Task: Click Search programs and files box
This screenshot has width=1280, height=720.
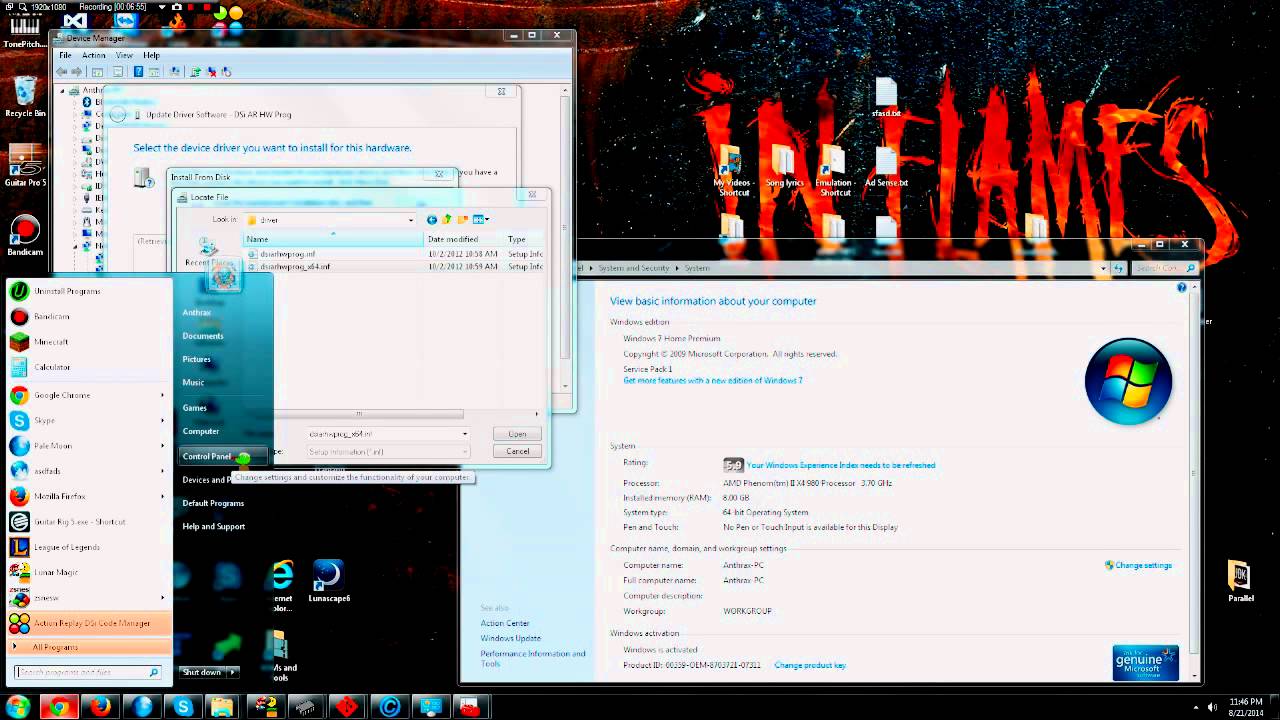Action: tap(86, 672)
